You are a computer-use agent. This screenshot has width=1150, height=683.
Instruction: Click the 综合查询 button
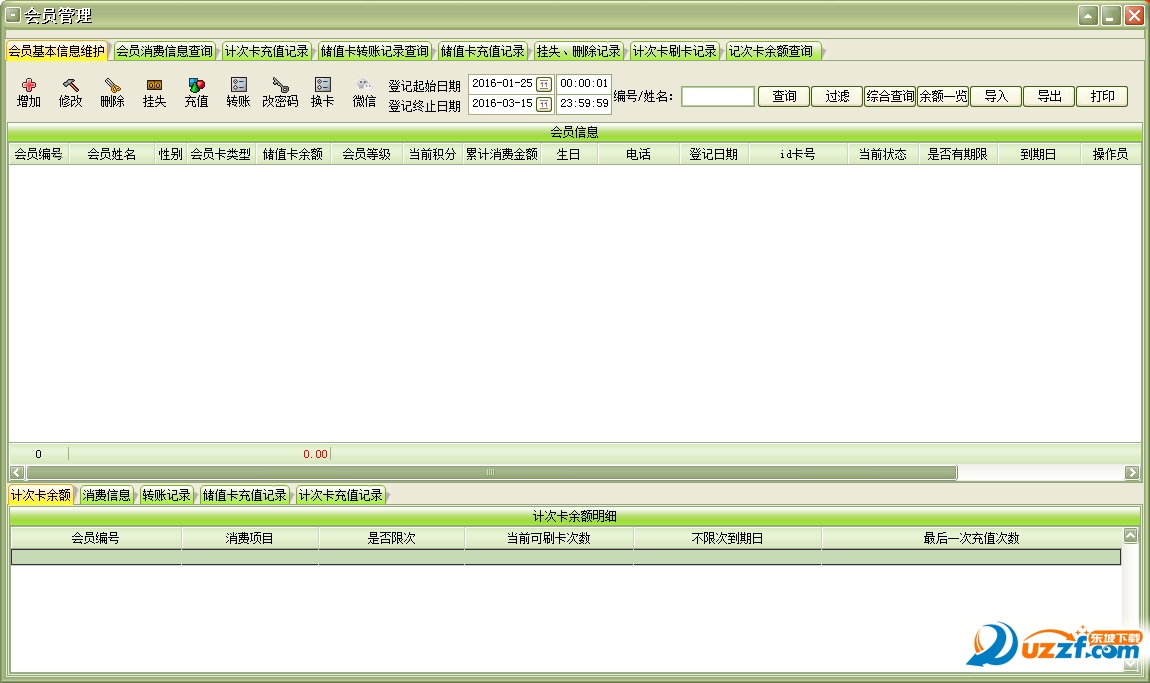890,96
